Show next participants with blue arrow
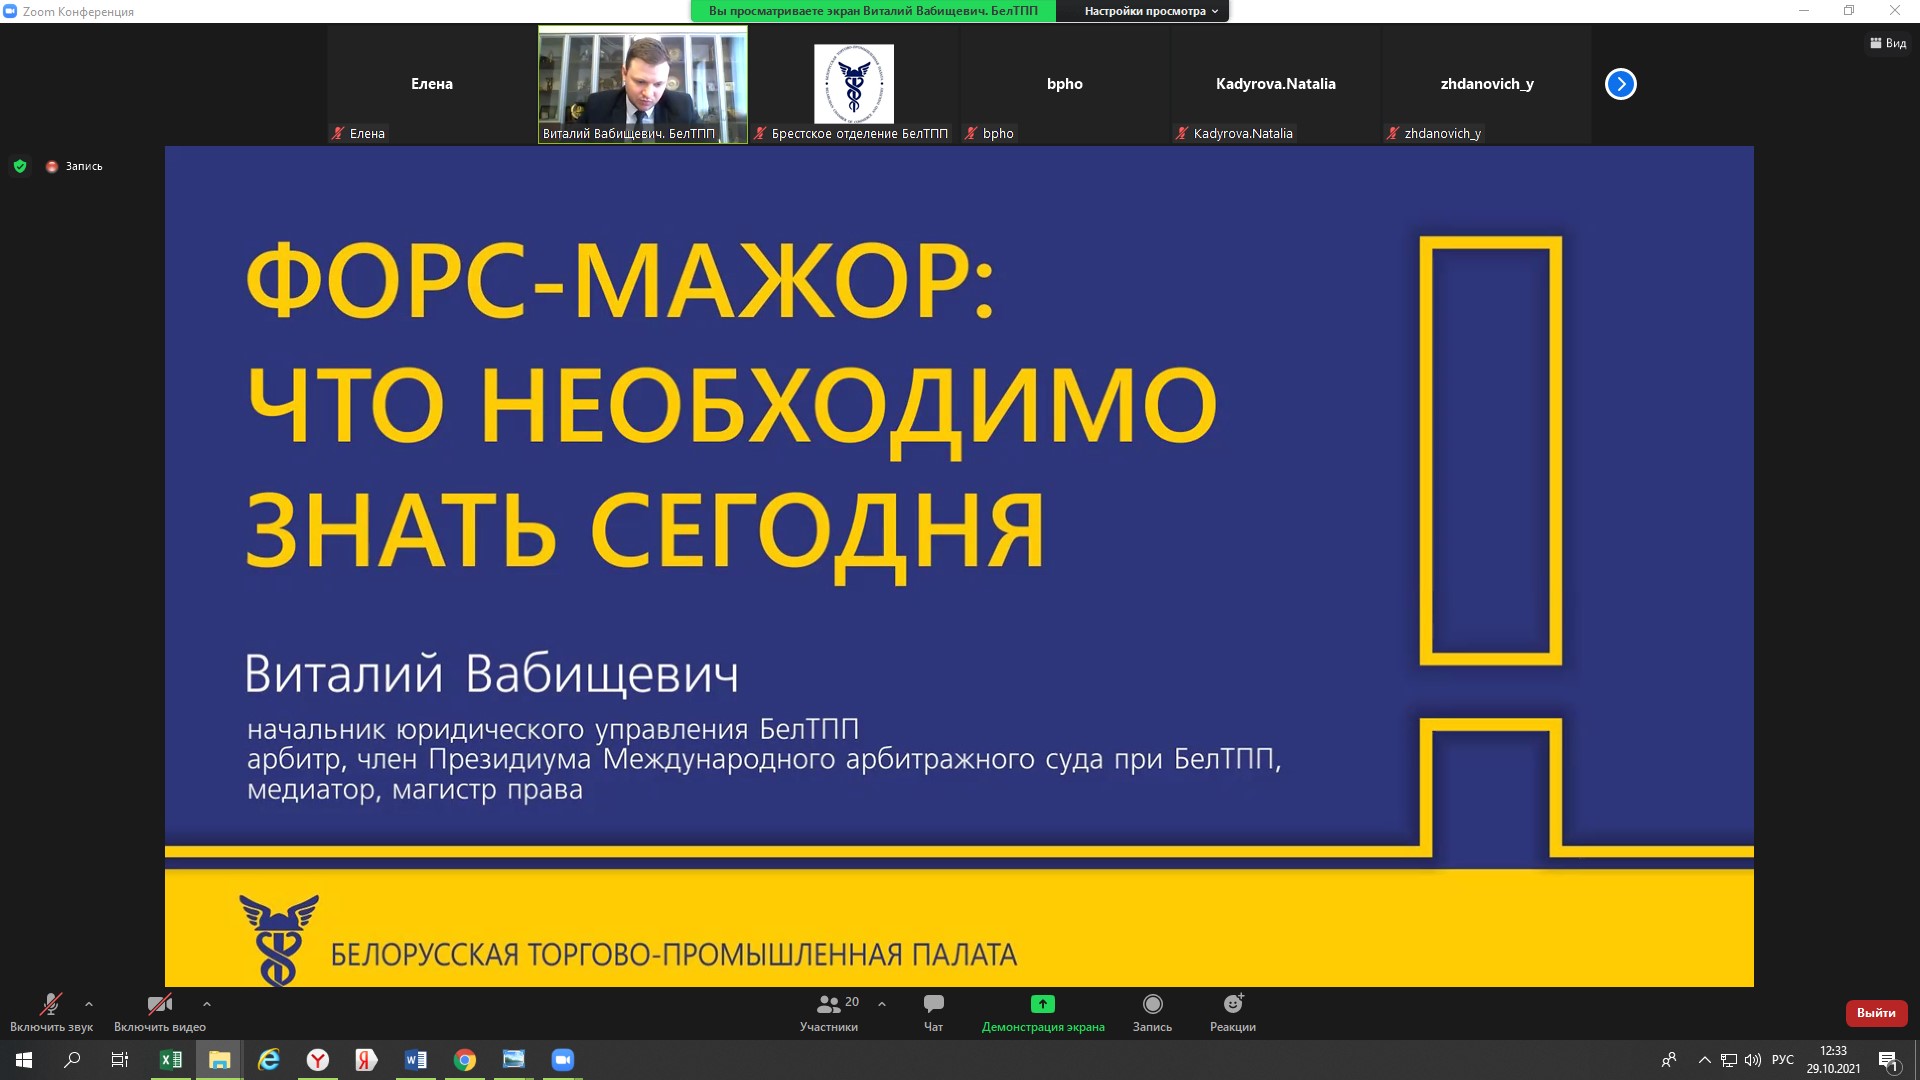 [1621, 84]
